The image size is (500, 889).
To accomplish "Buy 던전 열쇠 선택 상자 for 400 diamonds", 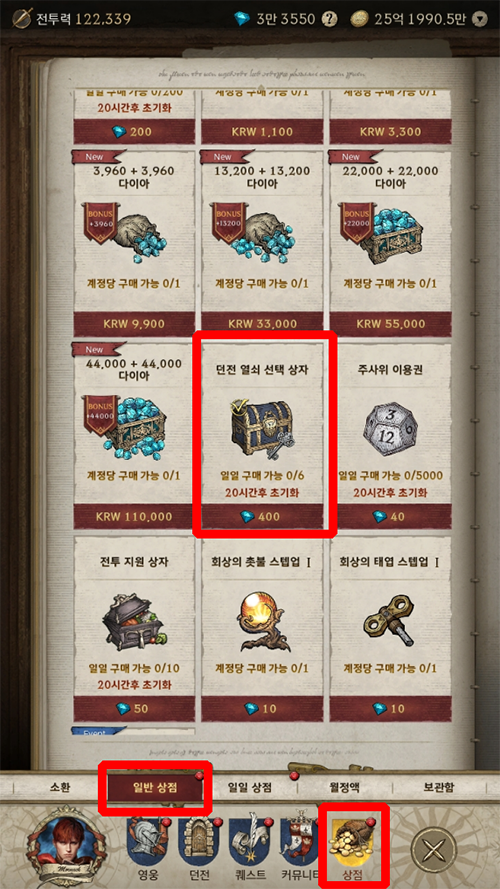I will coord(262,517).
